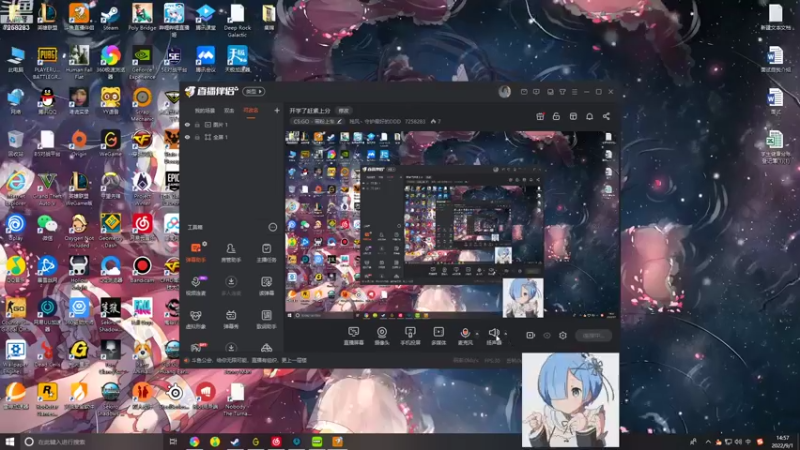Open the notification bell in room header
800x450 pixels.
pos(589,116)
